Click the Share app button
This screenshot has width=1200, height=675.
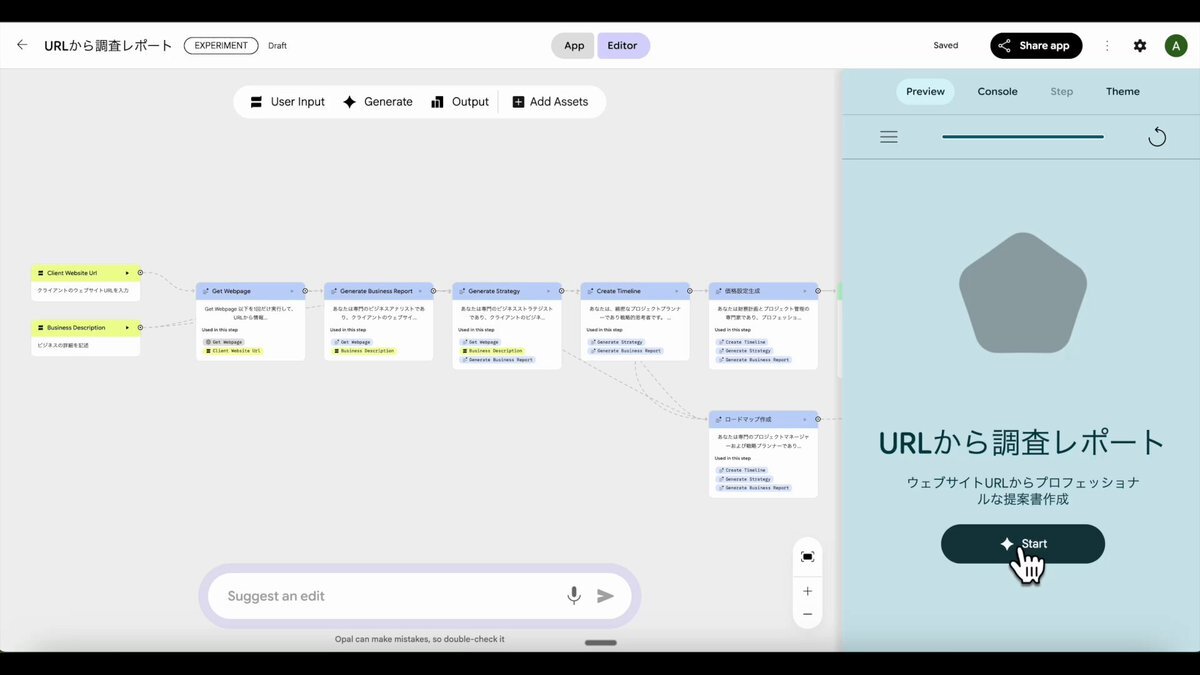(1035, 46)
